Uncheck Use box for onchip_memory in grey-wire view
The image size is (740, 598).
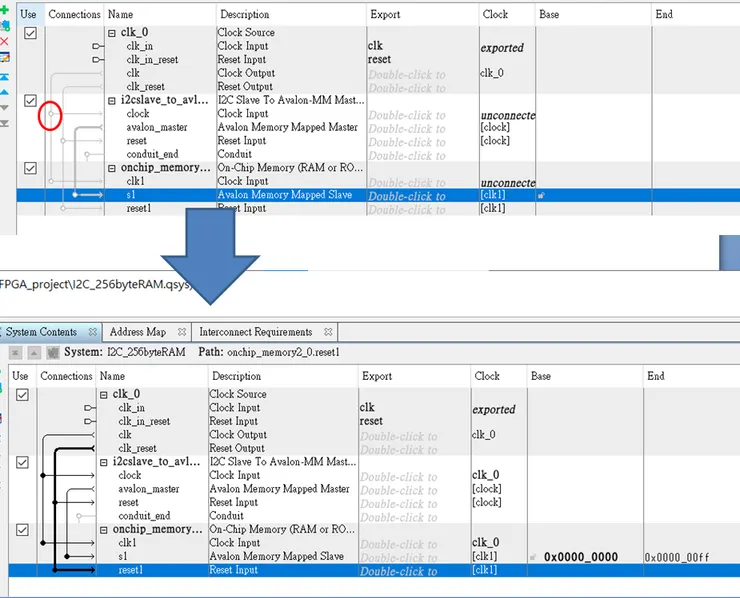[x=30, y=168]
